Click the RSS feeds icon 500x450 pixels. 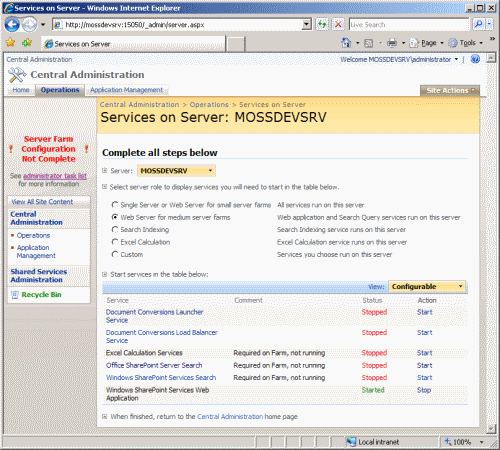(368, 43)
